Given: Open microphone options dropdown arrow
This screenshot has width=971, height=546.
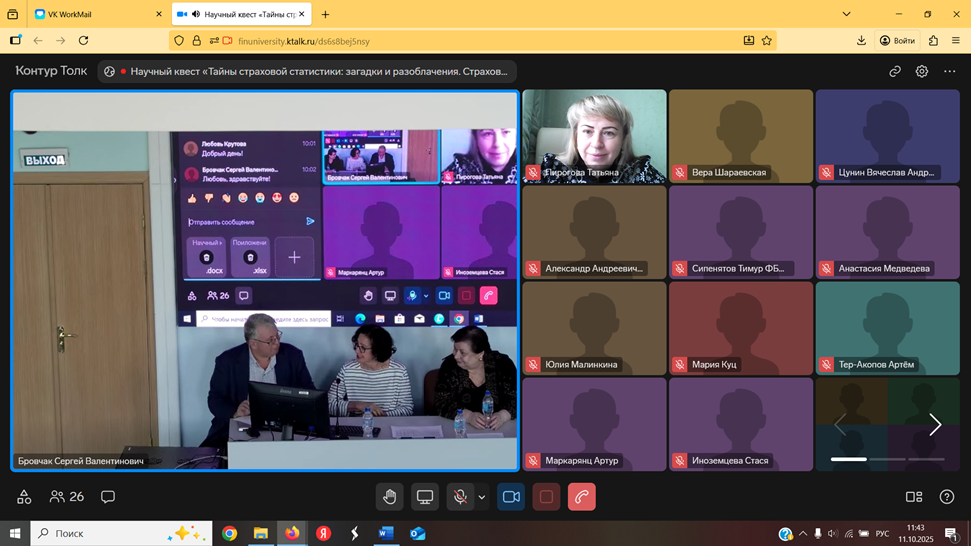Looking at the screenshot, I should tap(482, 497).
